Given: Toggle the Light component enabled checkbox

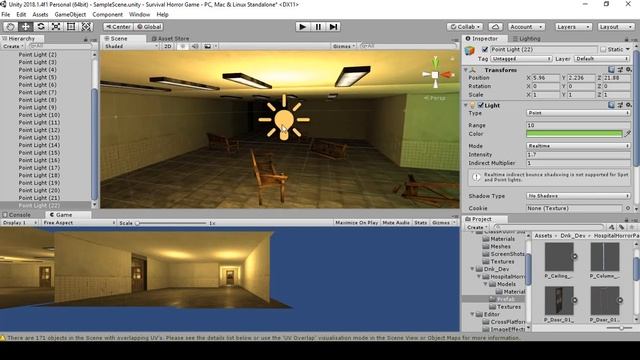Looking at the screenshot, I should 481,105.
